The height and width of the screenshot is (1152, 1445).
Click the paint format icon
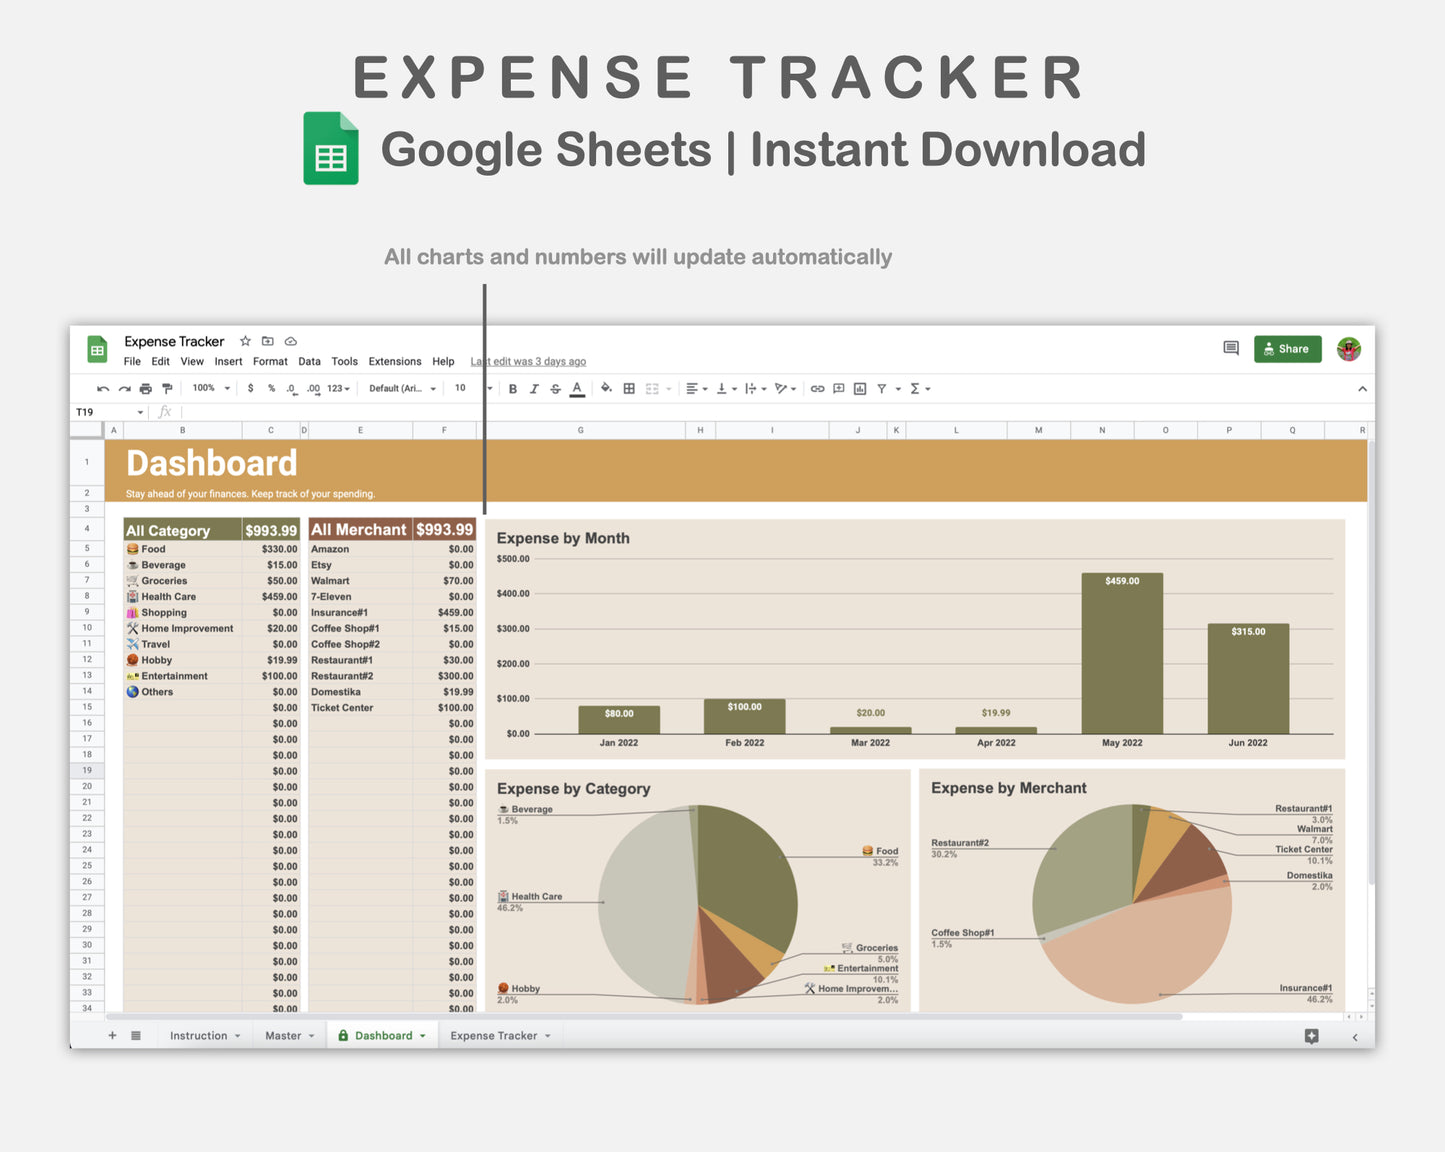[168, 388]
